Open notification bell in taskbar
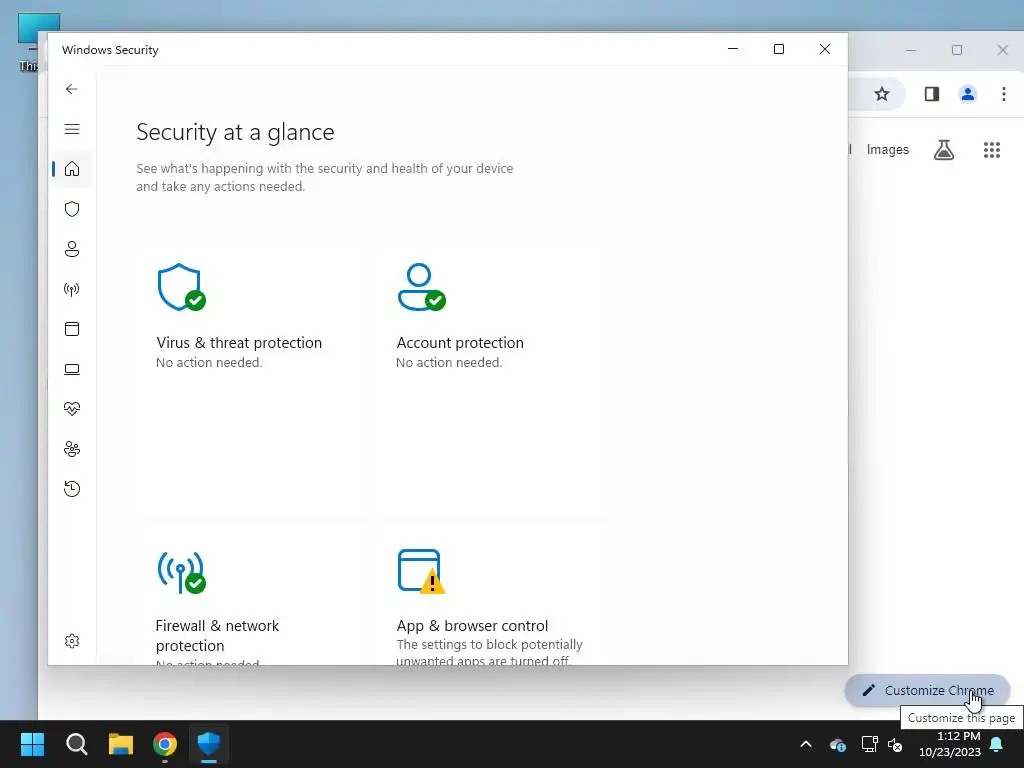The image size is (1024, 768). (x=997, y=744)
